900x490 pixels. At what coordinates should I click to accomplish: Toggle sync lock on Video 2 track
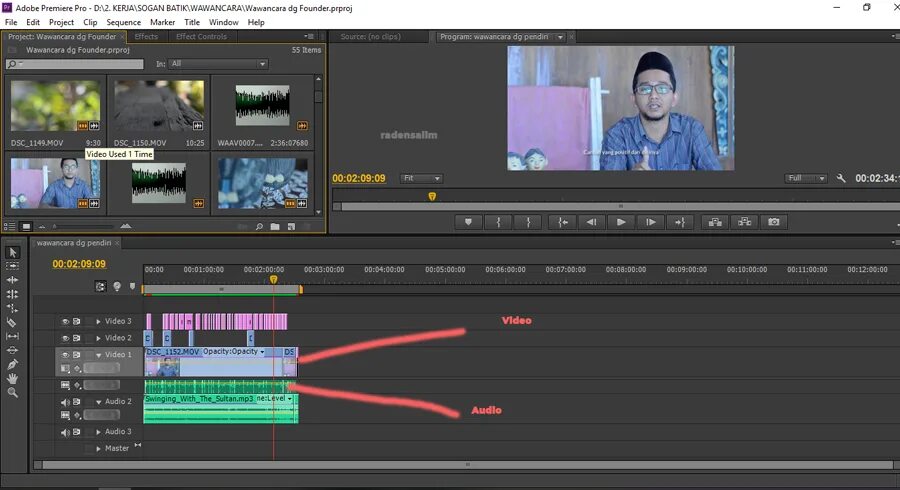click(x=76, y=339)
